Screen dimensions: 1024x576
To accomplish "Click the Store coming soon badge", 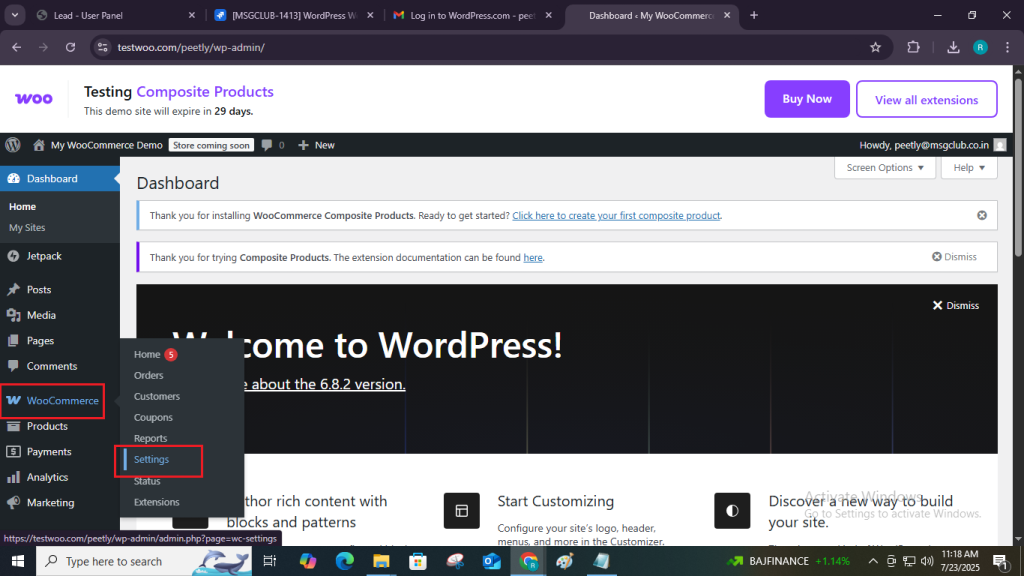I will coord(211,145).
